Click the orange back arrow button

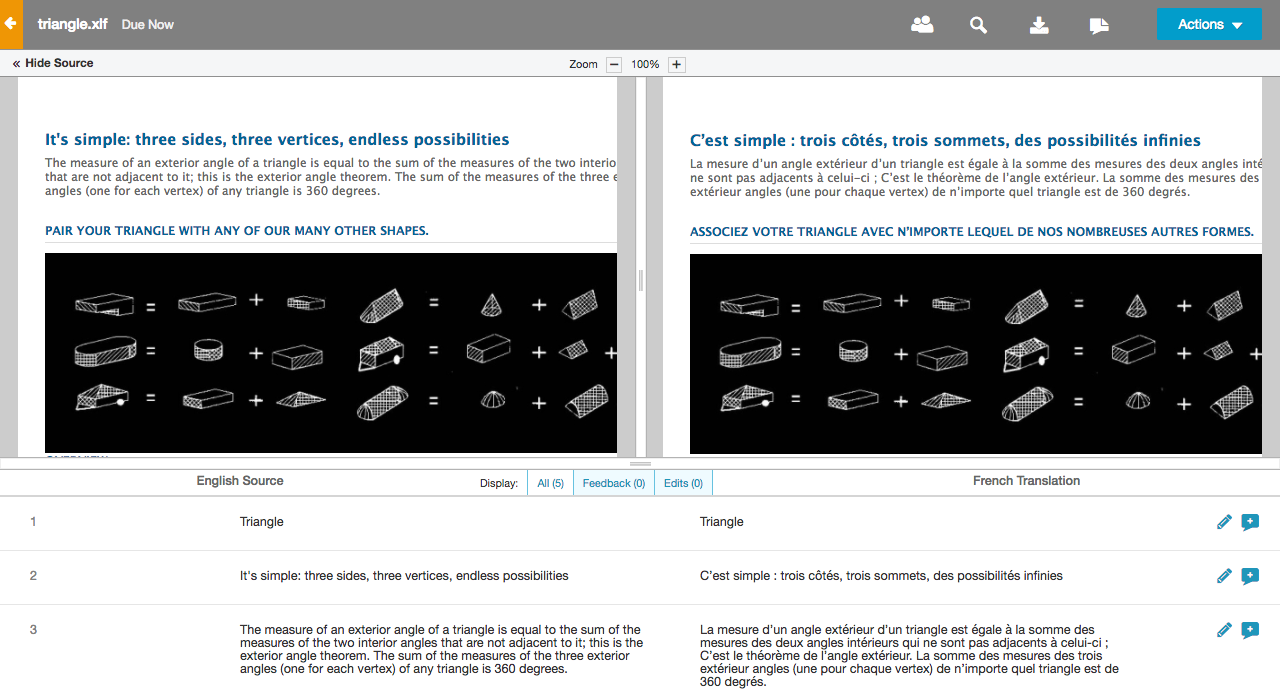coord(11,24)
